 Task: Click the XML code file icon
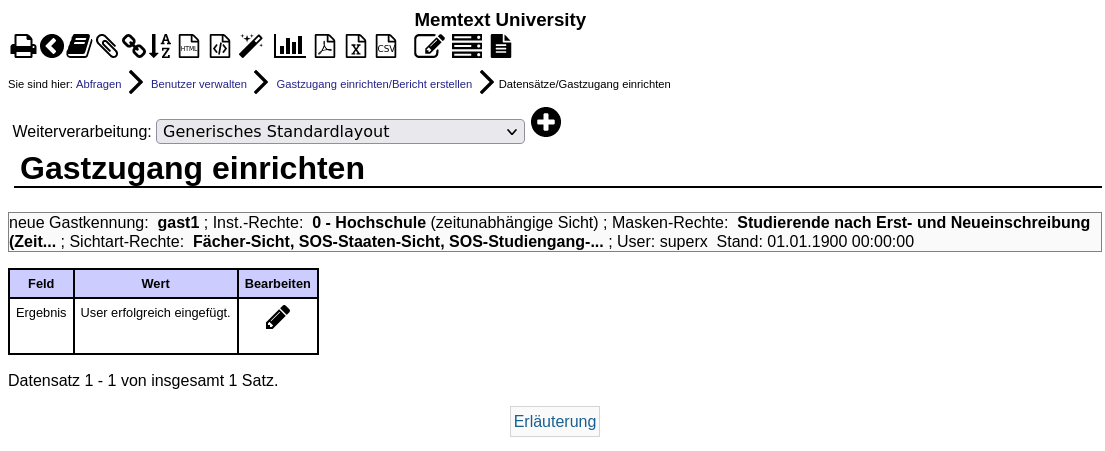(x=220, y=46)
